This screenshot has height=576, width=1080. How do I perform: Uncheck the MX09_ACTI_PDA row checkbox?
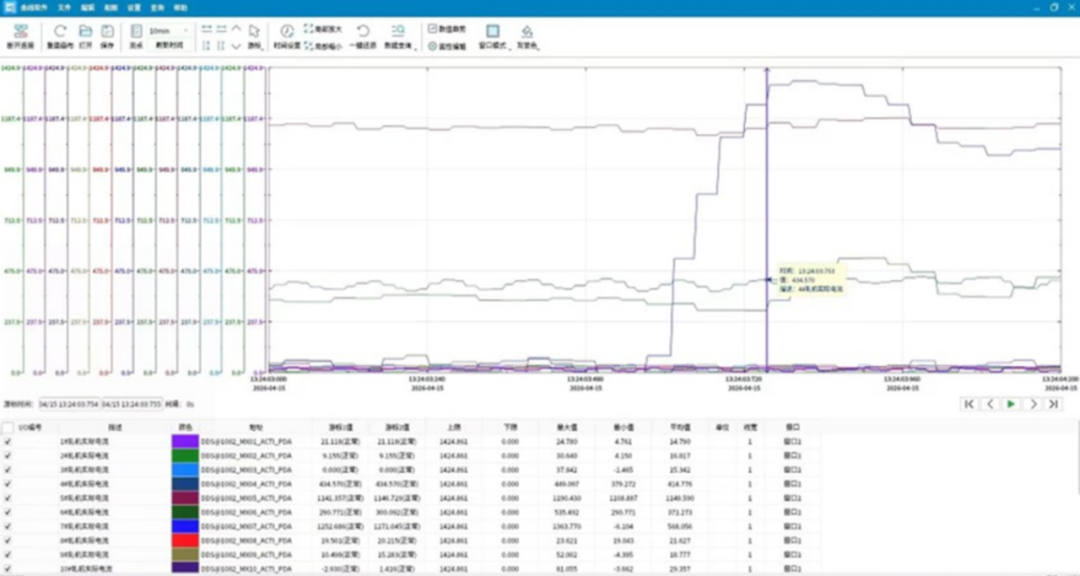[x=8, y=555]
